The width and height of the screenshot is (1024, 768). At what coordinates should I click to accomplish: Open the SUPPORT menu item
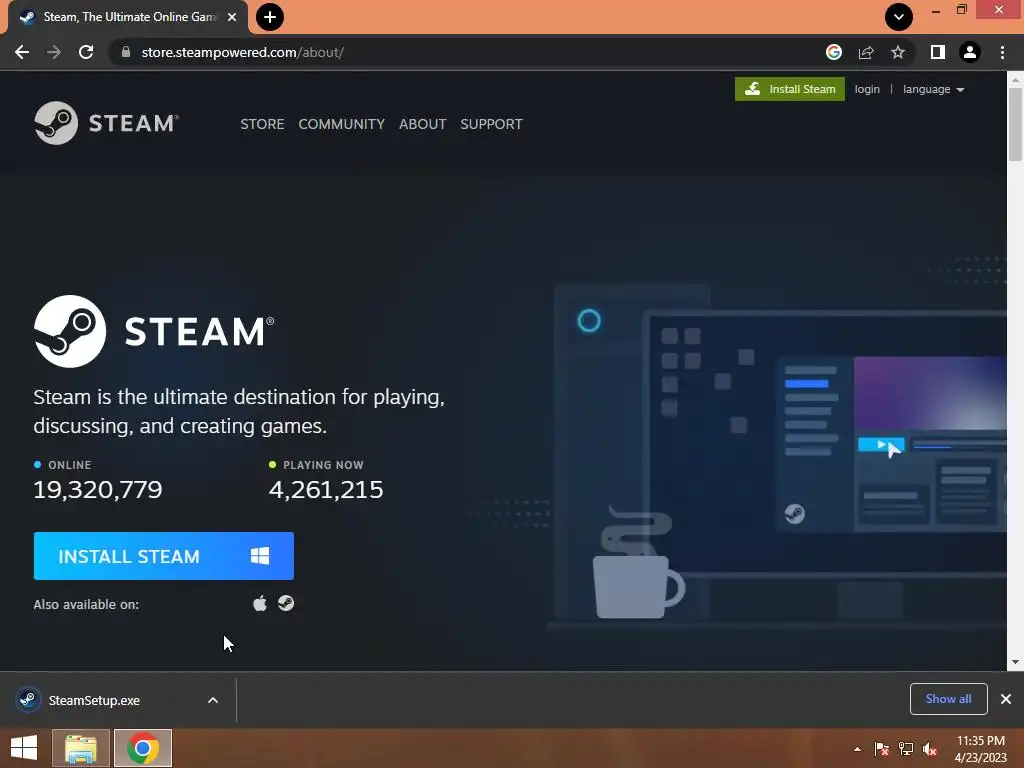pyautogui.click(x=491, y=124)
